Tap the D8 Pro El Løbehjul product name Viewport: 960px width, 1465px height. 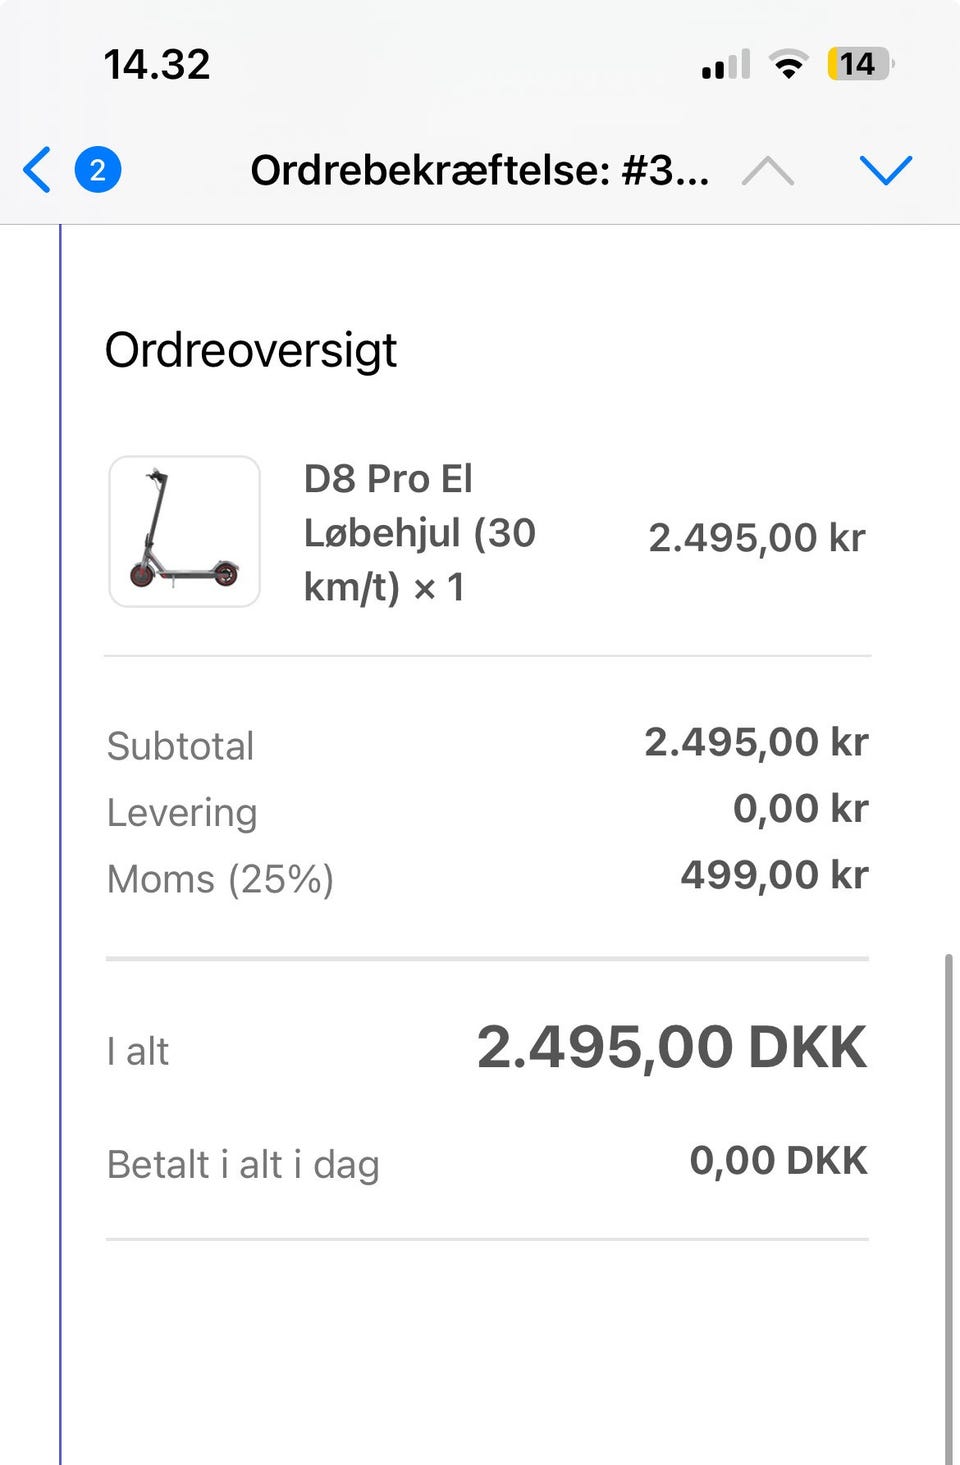(x=420, y=533)
